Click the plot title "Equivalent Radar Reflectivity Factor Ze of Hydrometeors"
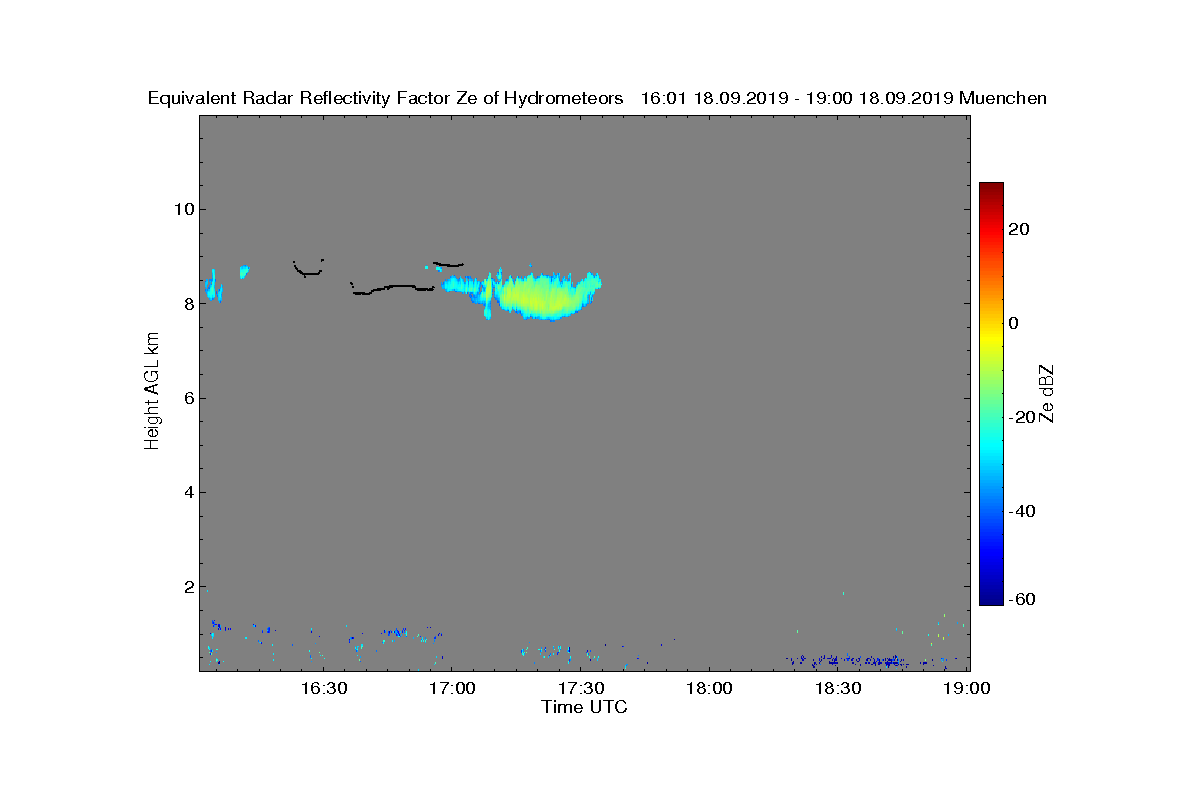Screen dimensions: 1200x800 point(386,98)
